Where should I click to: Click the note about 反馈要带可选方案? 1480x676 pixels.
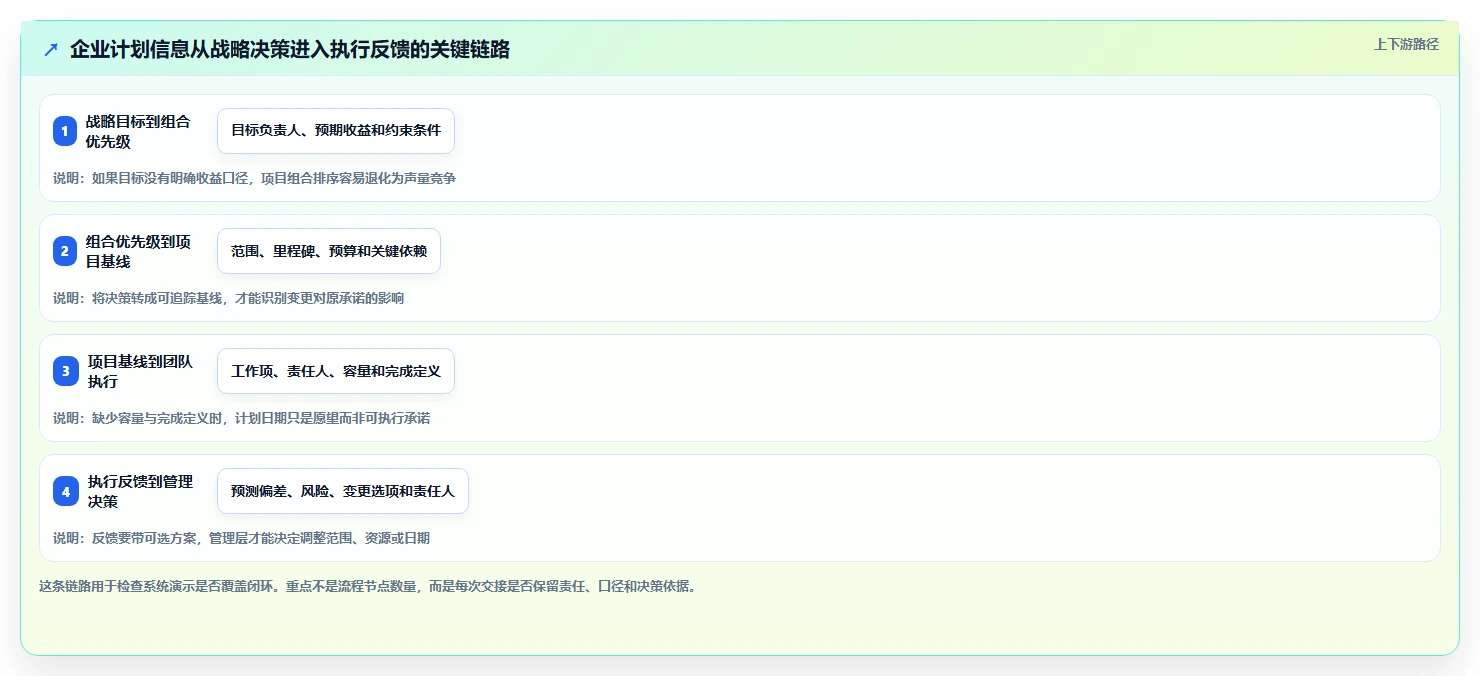click(x=241, y=538)
